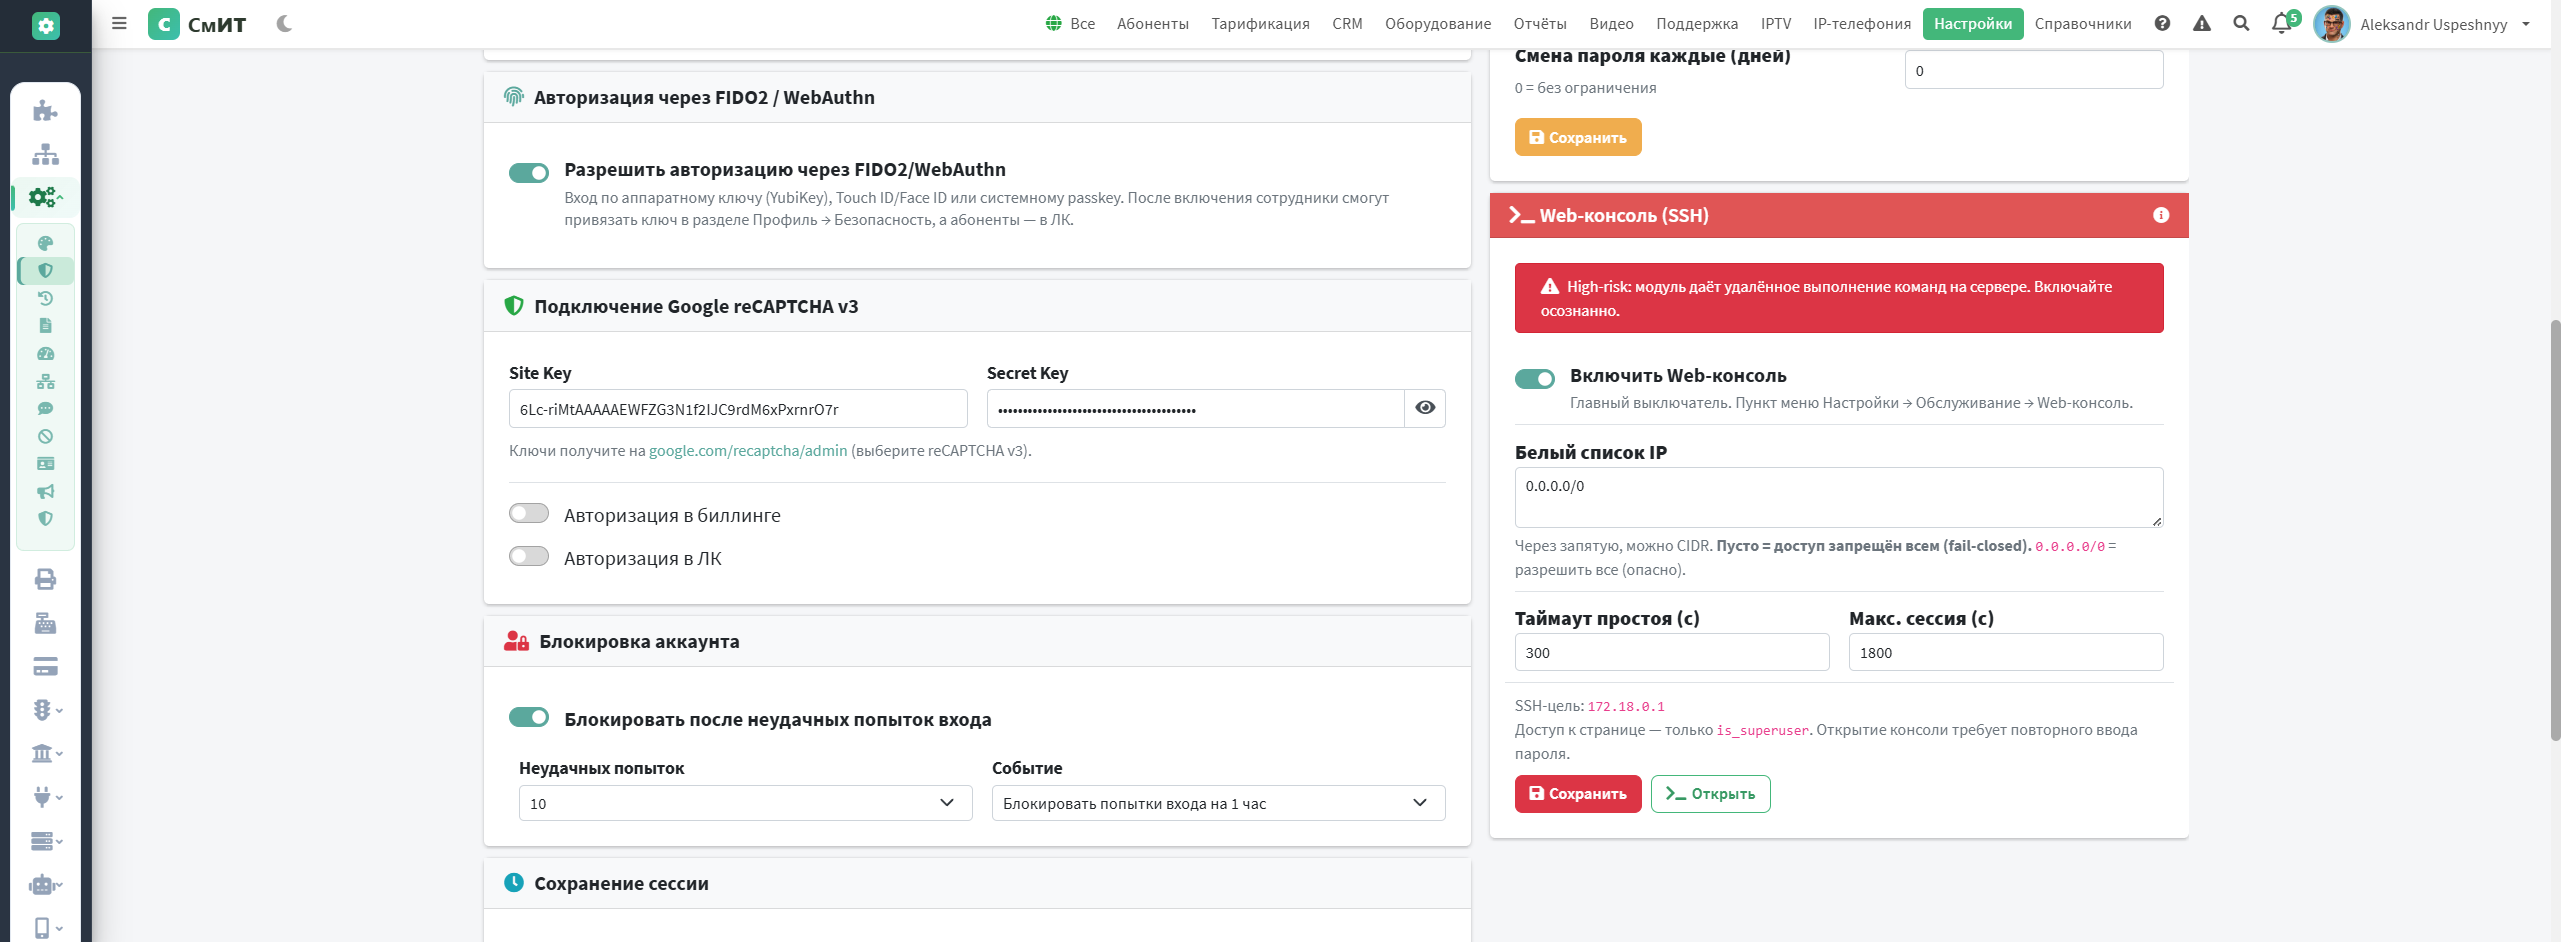2561x942 pixels.
Task: Open the hamburger menu icon
Action: [x=119, y=23]
